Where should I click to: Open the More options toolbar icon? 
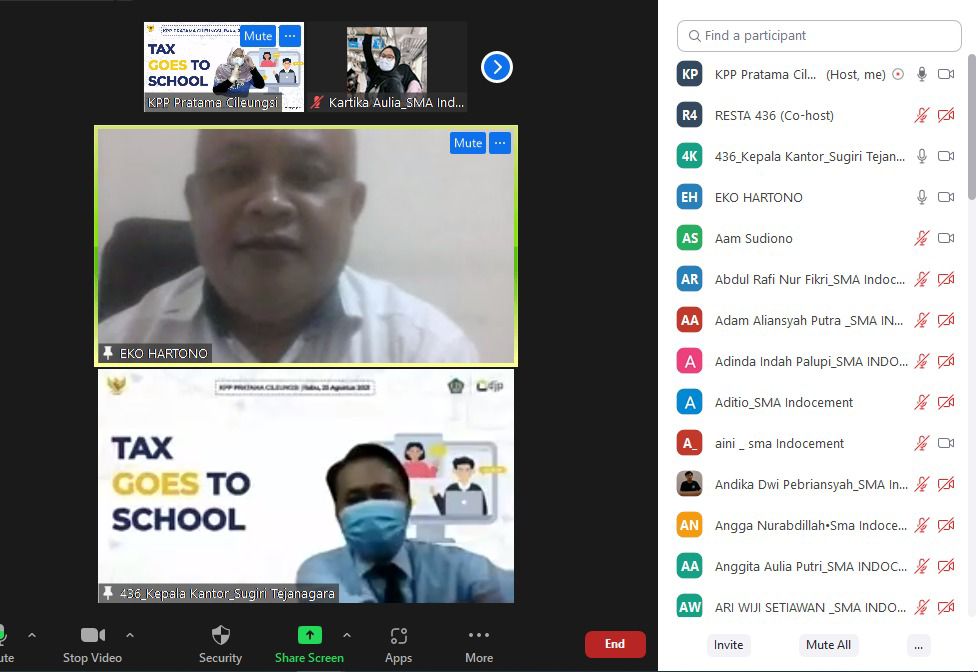pyautogui.click(x=479, y=636)
